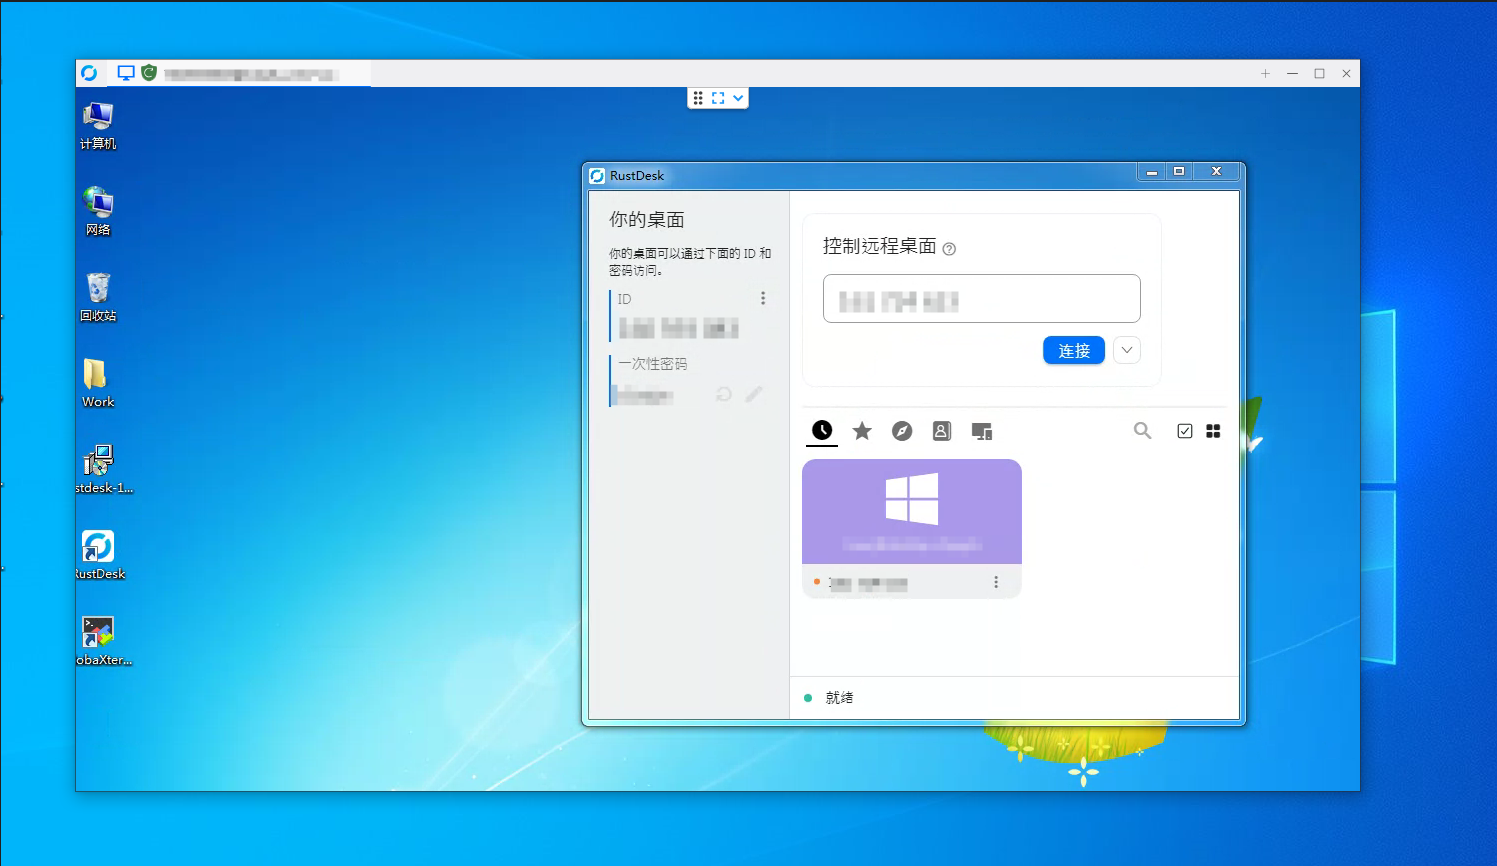The height and width of the screenshot is (866, 1497).
Task: Click the 你的桌面 heading
Action: pyautogui.click(x=647, y=220)
